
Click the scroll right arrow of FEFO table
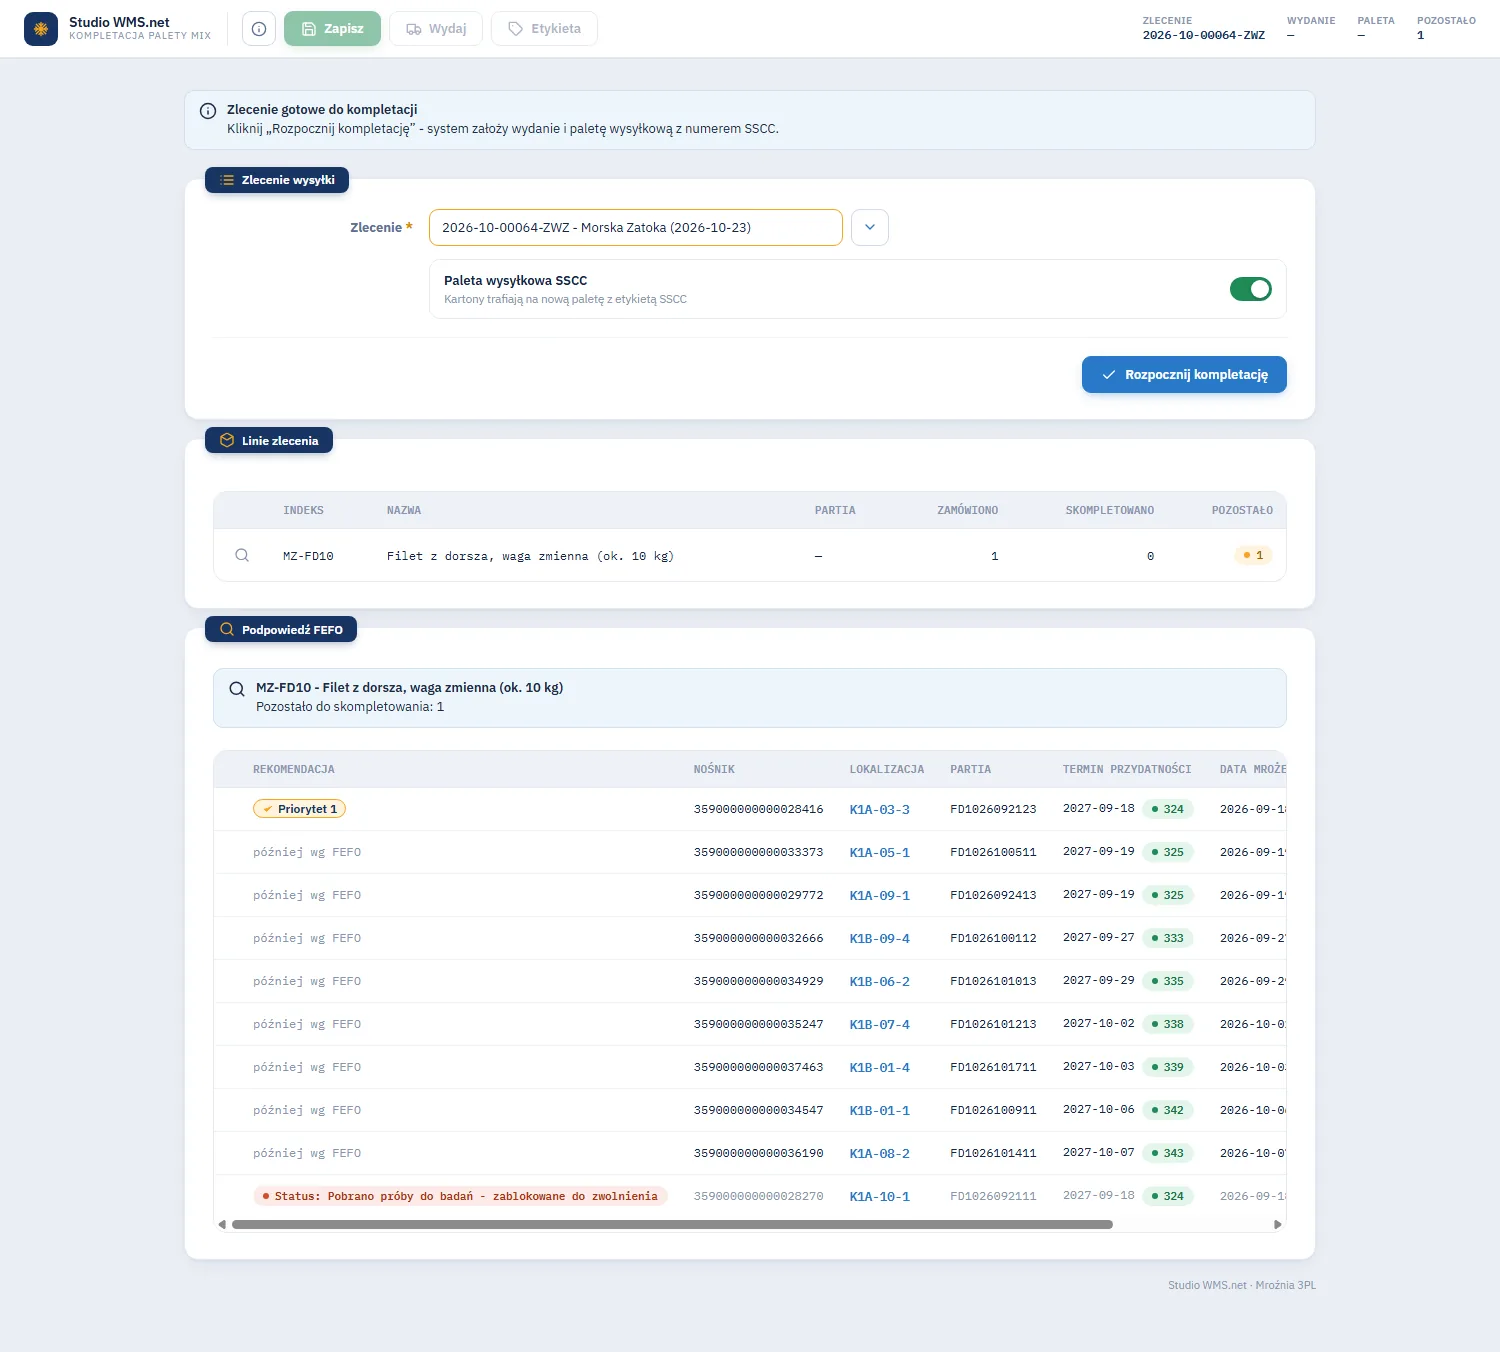point(1277,1224)
